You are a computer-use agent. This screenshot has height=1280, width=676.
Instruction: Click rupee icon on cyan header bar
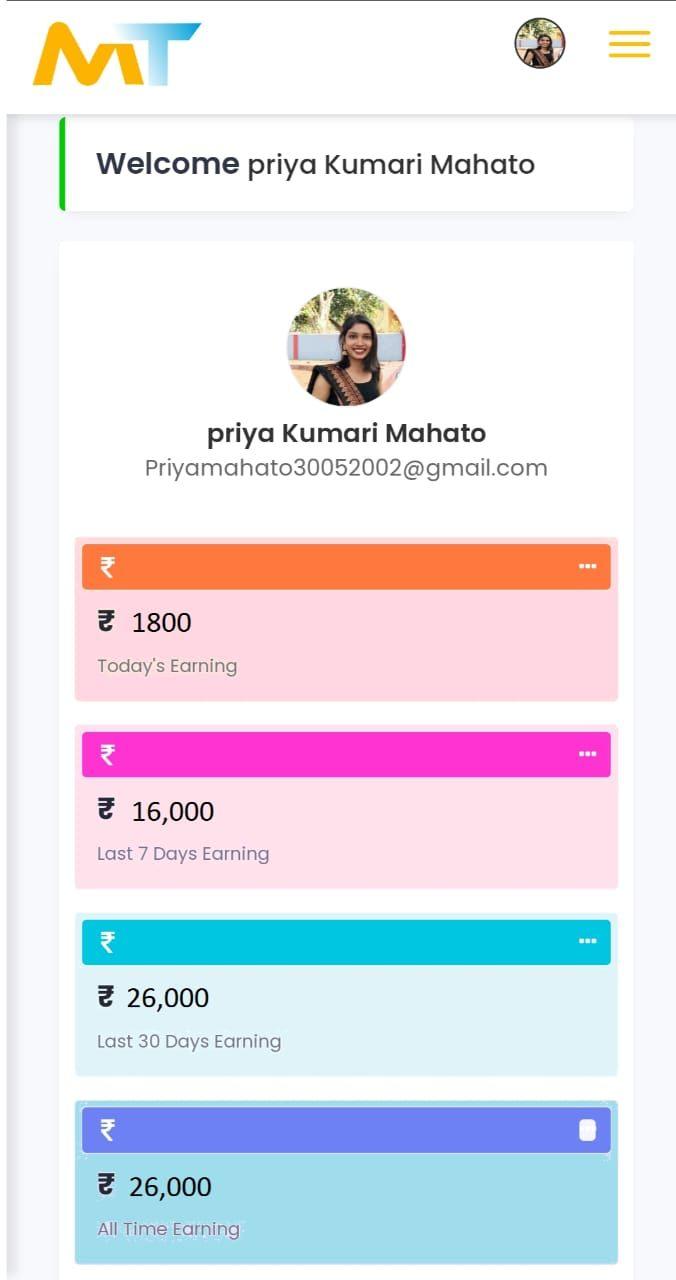(107, 942)
